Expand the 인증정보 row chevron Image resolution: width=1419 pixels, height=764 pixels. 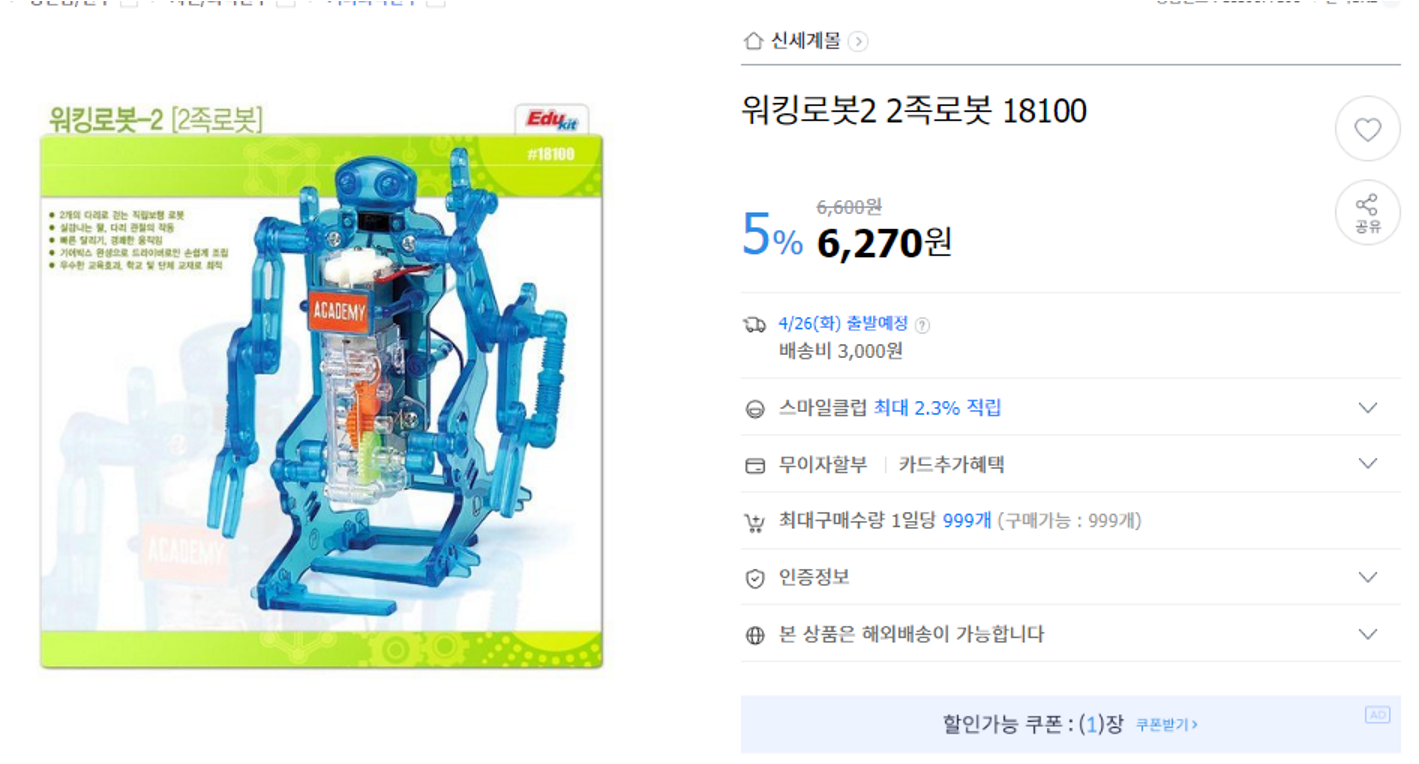[1368, 577]
